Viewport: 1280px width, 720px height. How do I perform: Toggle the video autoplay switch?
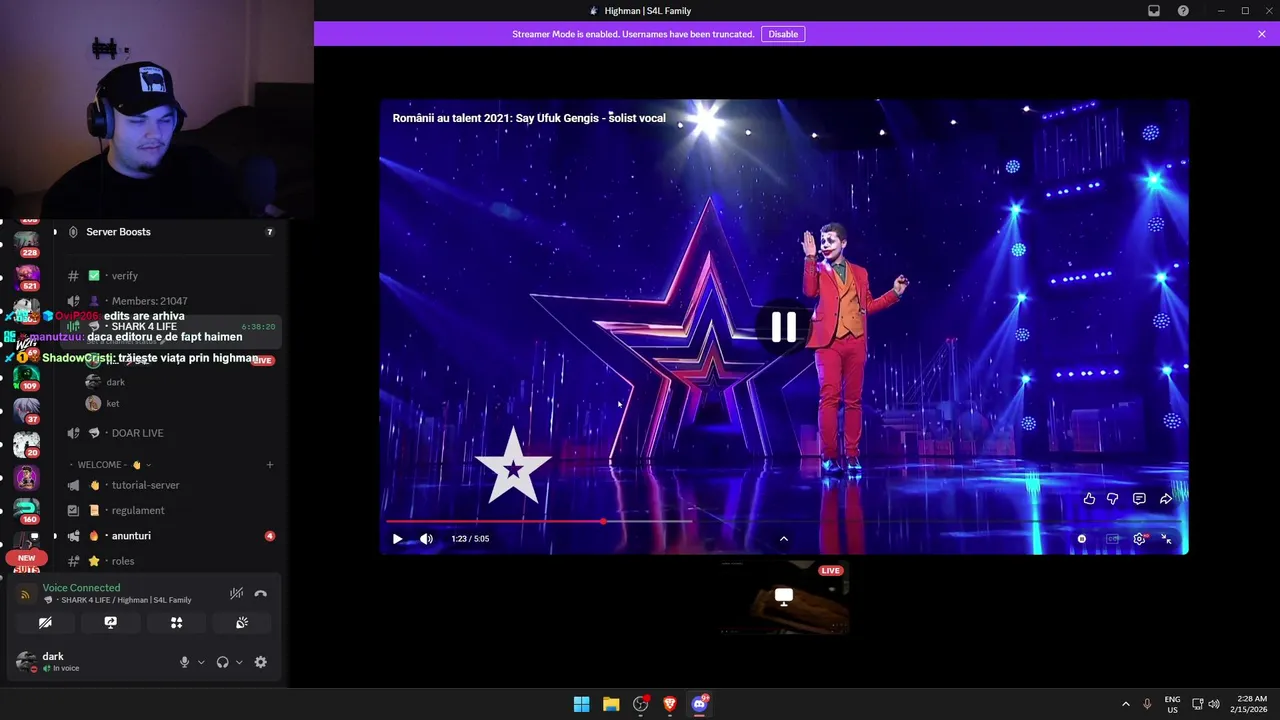(x=1081, y=539)
